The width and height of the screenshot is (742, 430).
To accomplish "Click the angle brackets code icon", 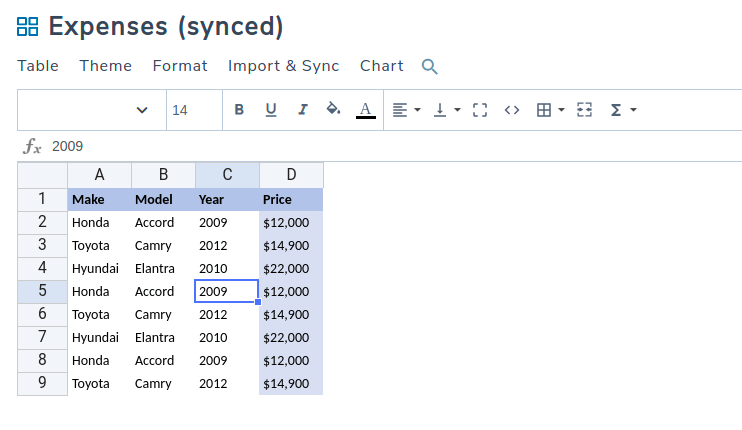I will (512, 110).
